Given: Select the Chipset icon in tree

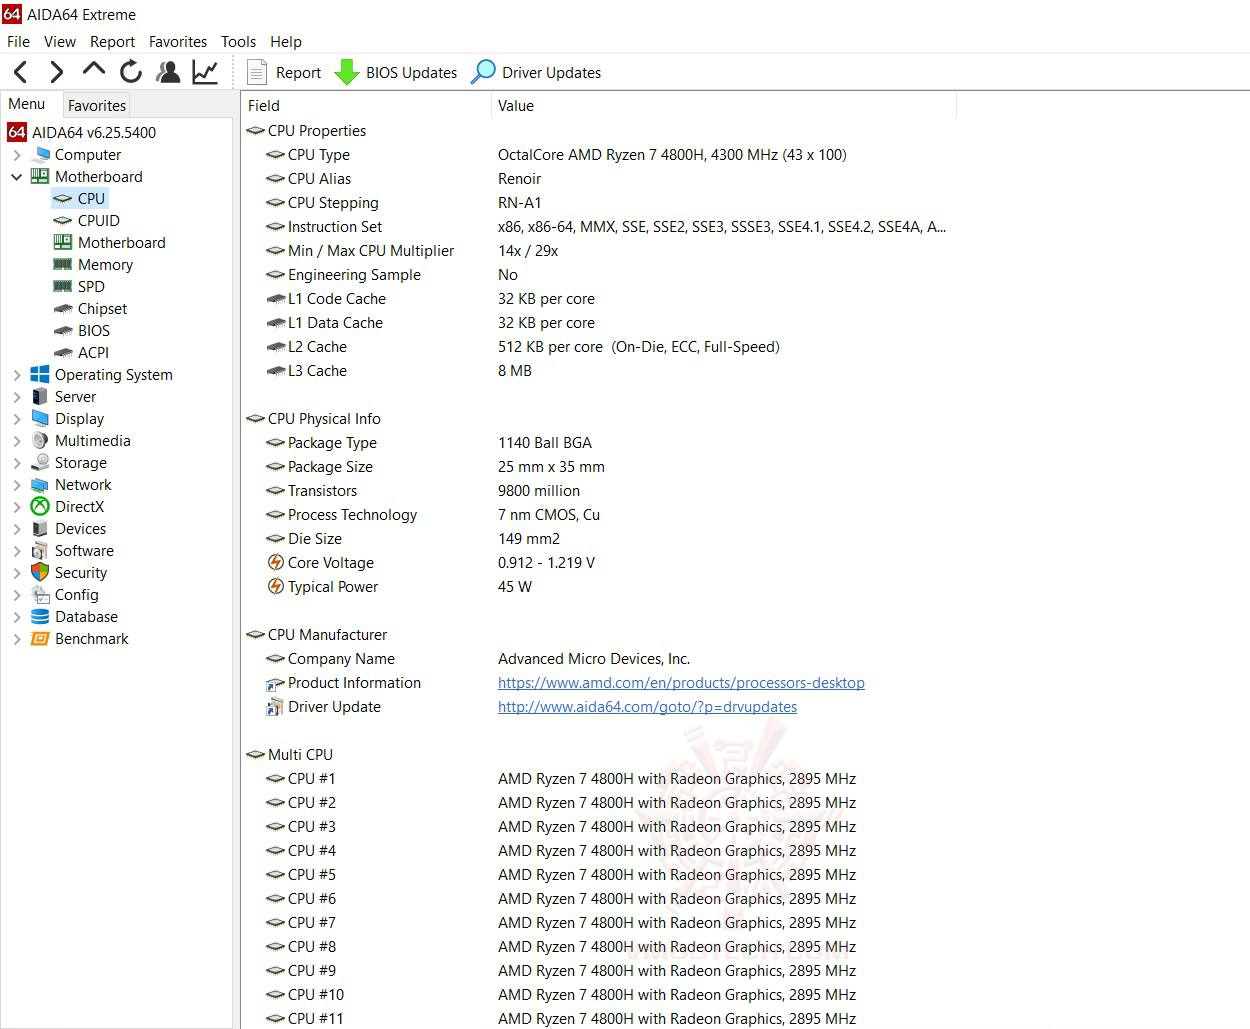Looking at the screenshot, I should click(62, 309).
